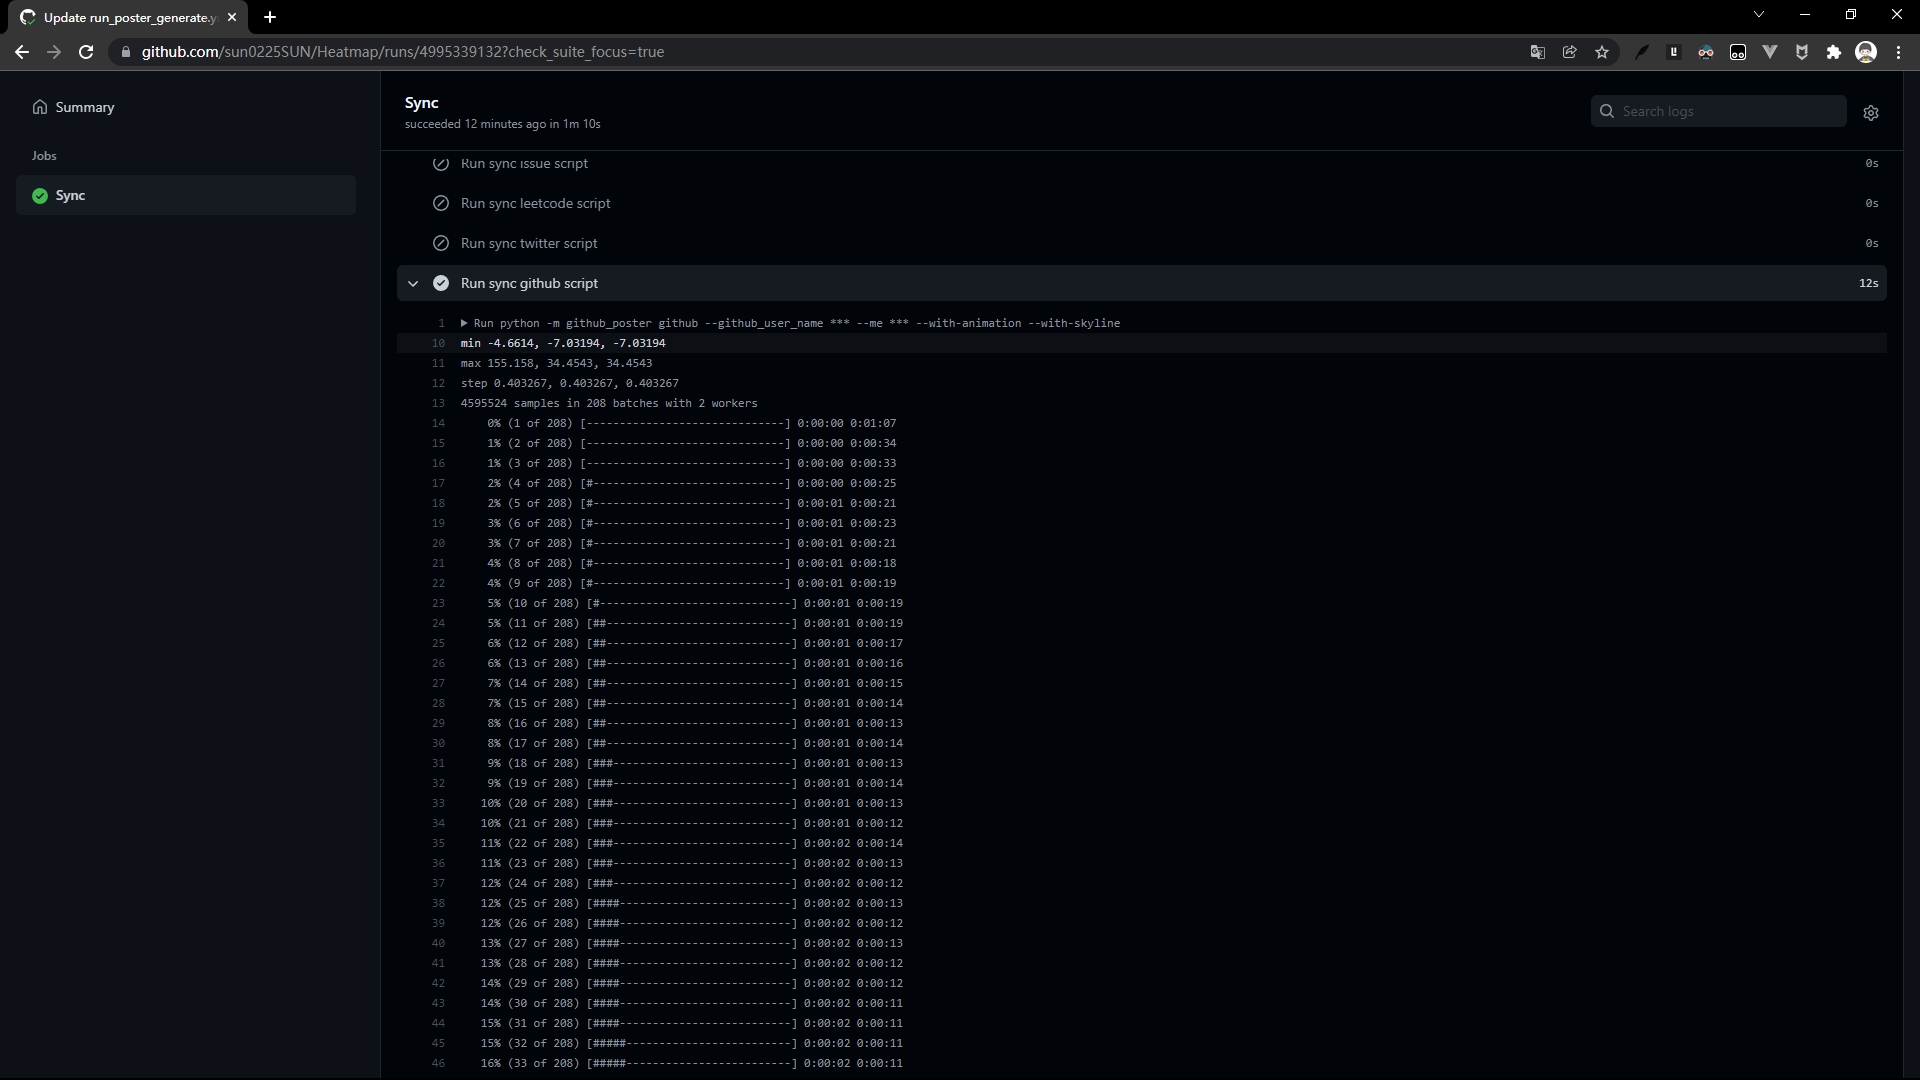
Task: Open the user profile avatar
Action: click(x=1866, y=52)
